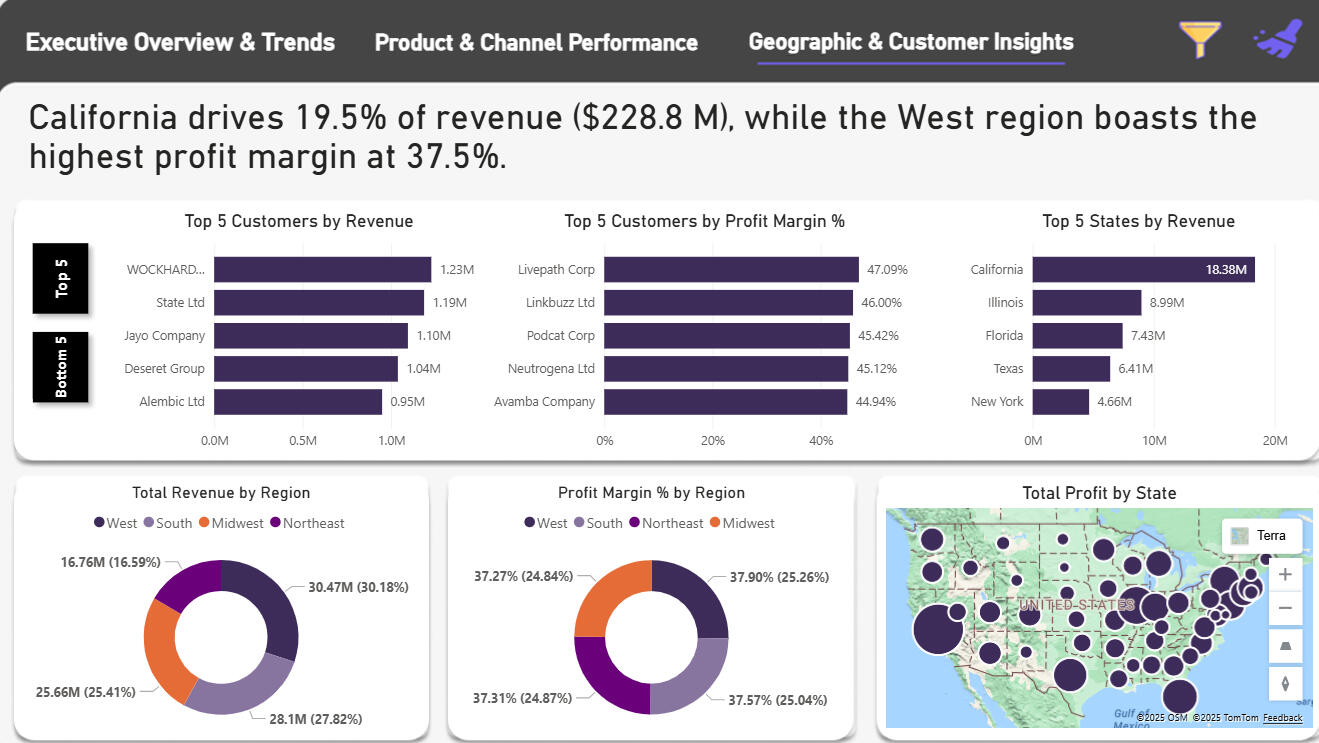The width and height of the screenshot is (1319, 743).
Task: Click the Texas bubble on the map
Action: (x=1069, y=674)
